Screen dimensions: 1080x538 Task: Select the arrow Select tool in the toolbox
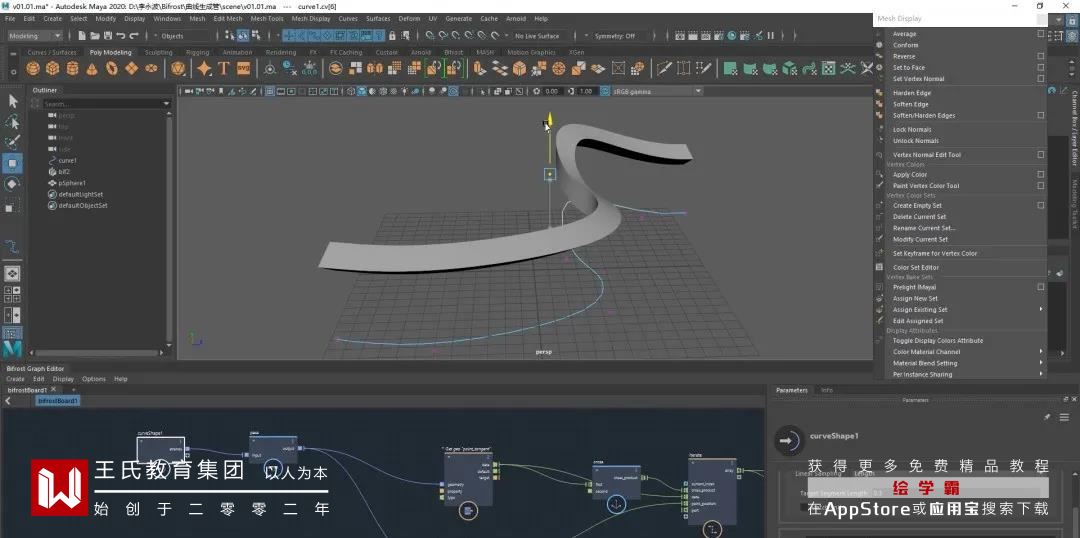coord(12,101)
